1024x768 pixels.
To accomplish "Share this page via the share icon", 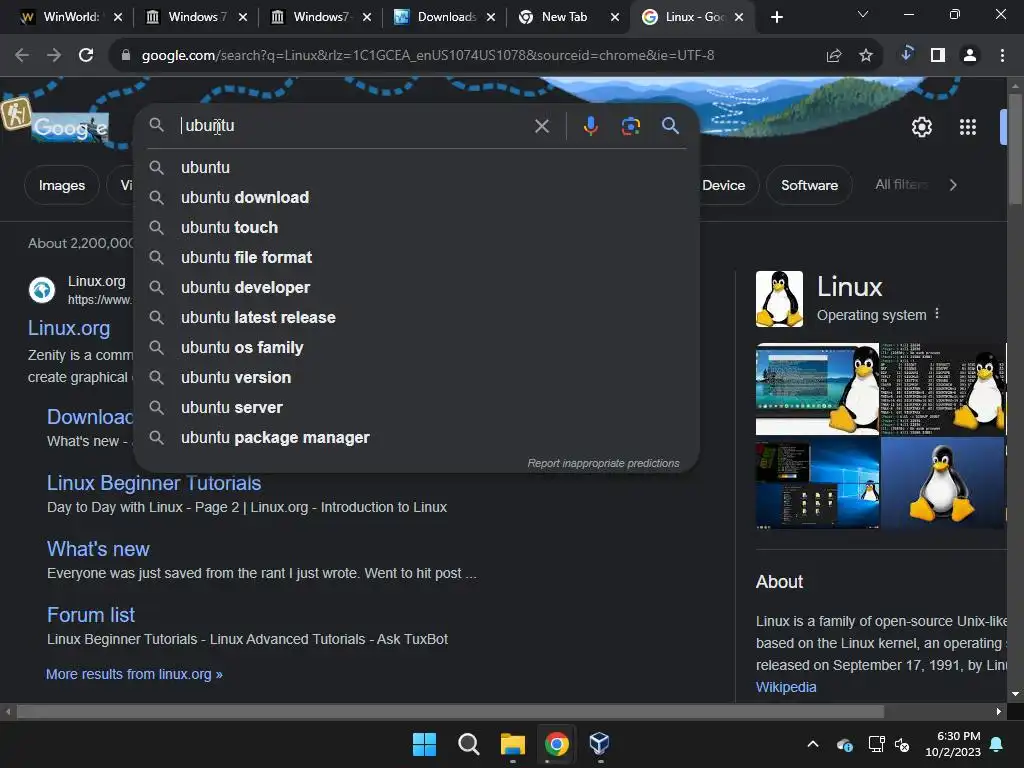I will point(833,56).
